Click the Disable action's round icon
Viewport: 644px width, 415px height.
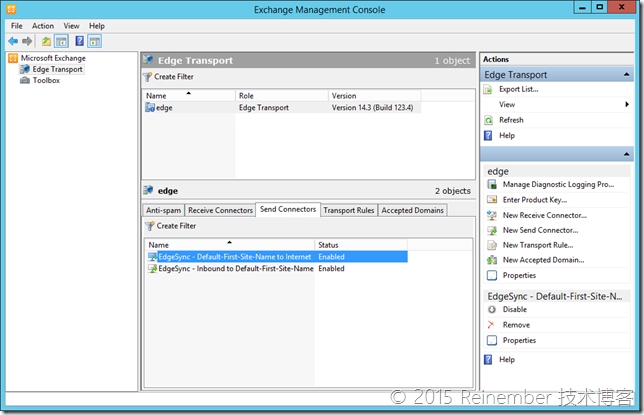[492, 309]
